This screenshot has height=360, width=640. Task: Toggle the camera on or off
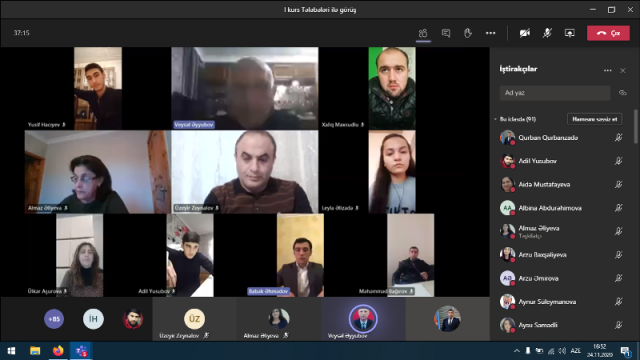pos(524,33)
